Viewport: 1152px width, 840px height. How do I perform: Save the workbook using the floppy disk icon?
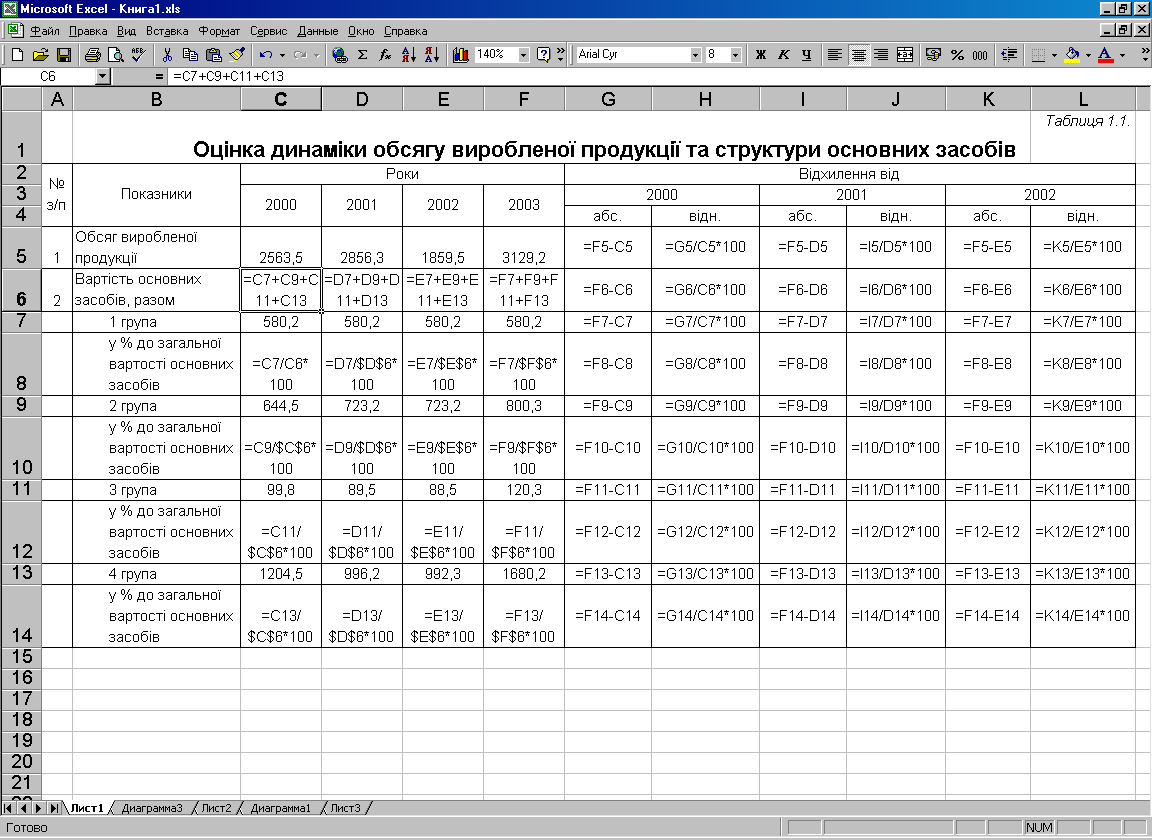click(x=63, y=54)
